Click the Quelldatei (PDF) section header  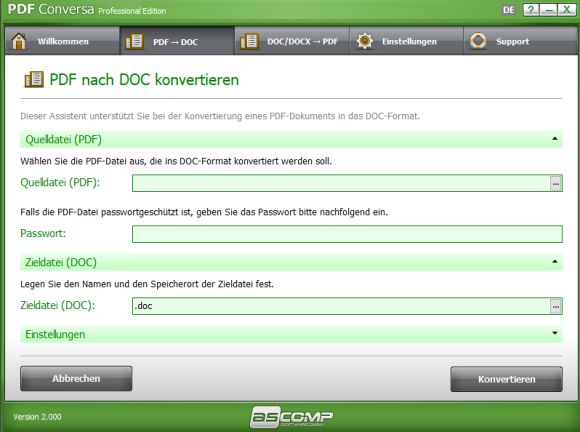tap(291, 139)
